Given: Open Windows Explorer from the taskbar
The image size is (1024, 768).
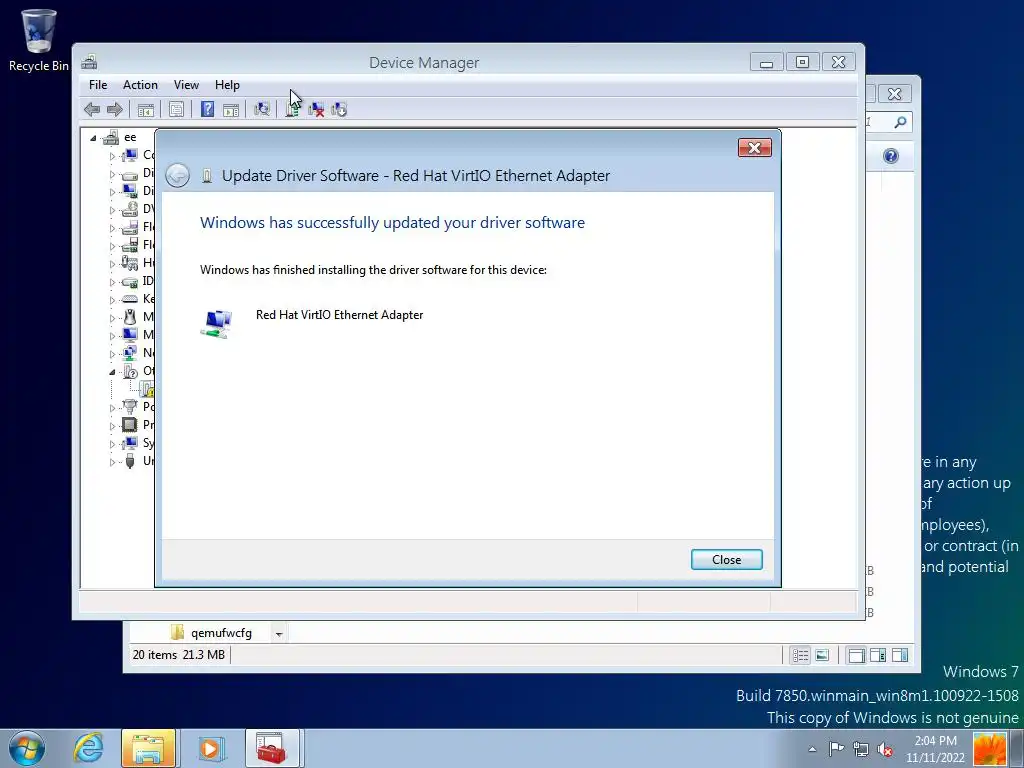Looking at the screenshot, I should point(148,748).
